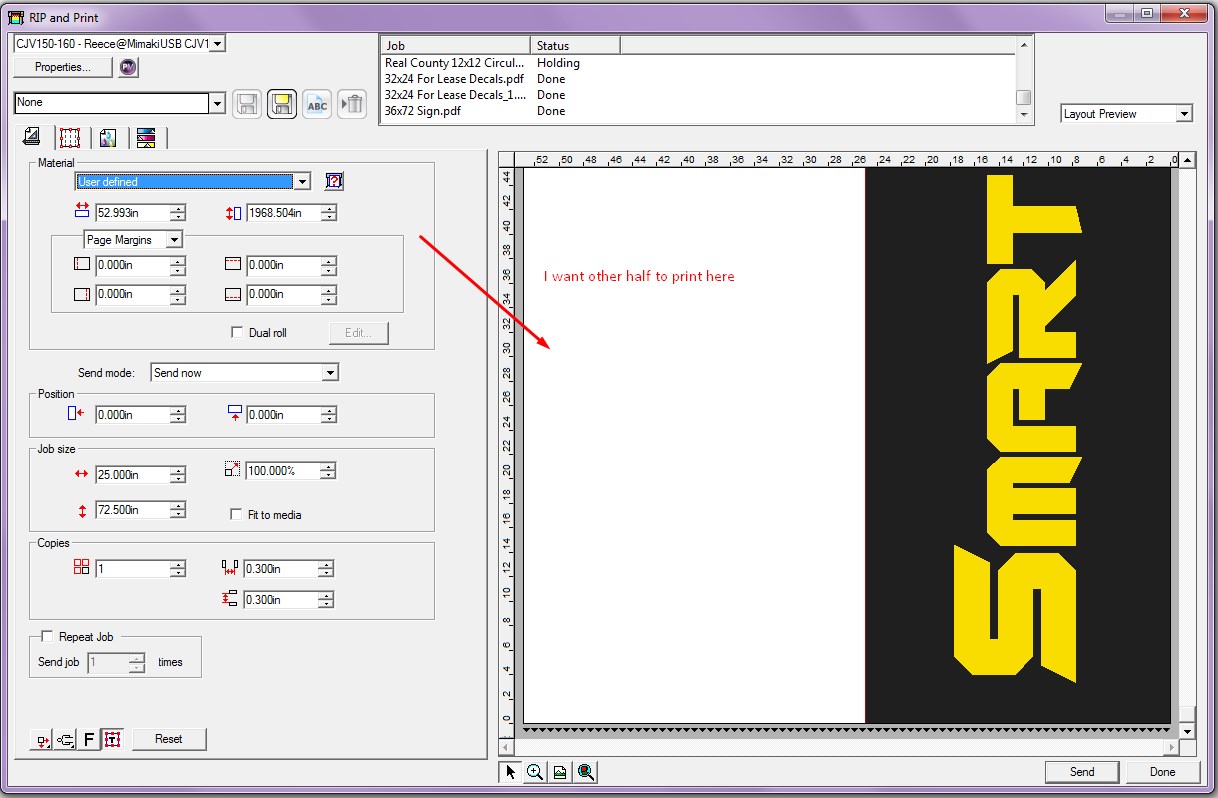Select the zoom-in magnifier tool
Screen dimensions: 1218x798
(535, 772)
